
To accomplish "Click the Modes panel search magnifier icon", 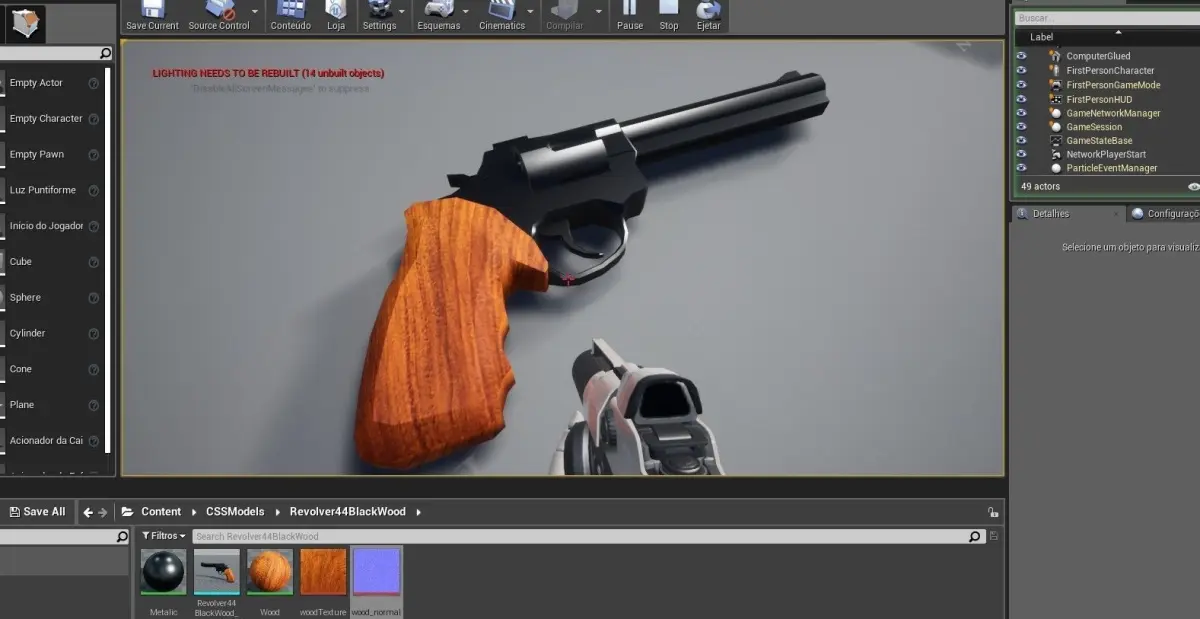I will click(x=105, y=54).
